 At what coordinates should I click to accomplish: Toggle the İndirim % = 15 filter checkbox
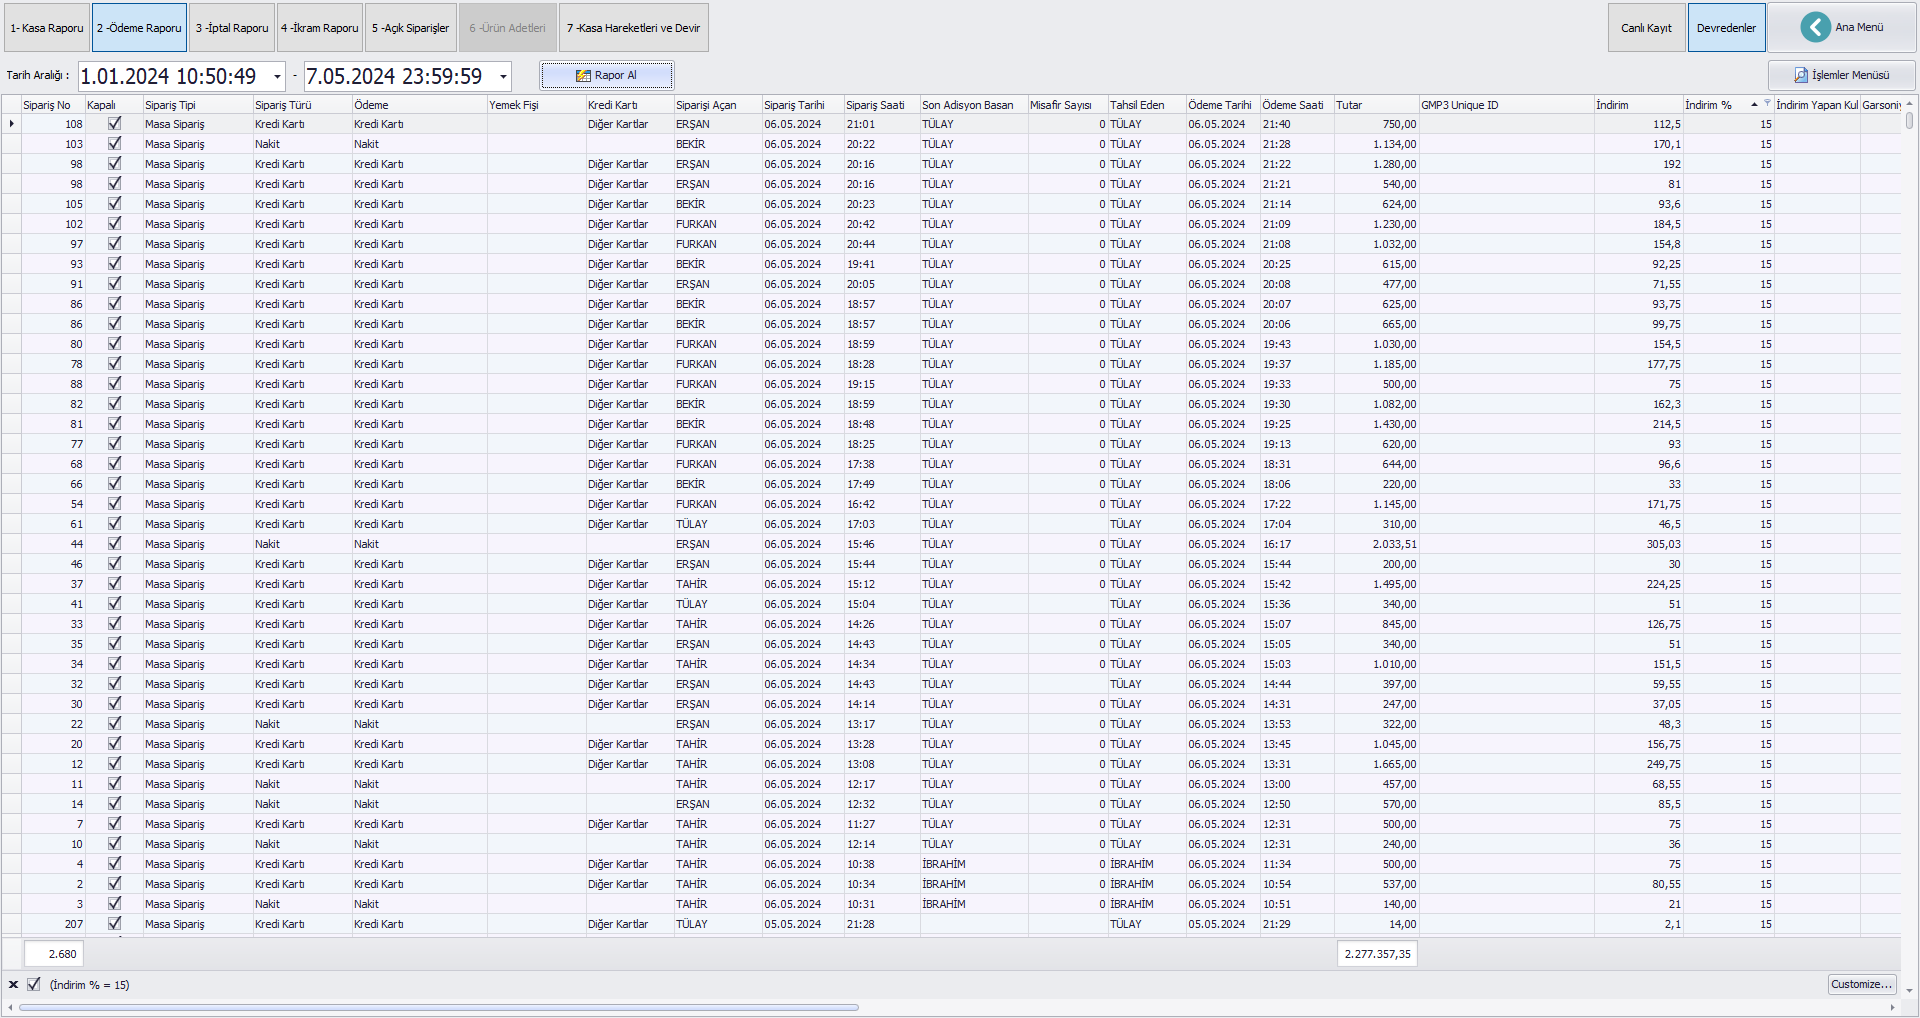(x=34, y=984)
